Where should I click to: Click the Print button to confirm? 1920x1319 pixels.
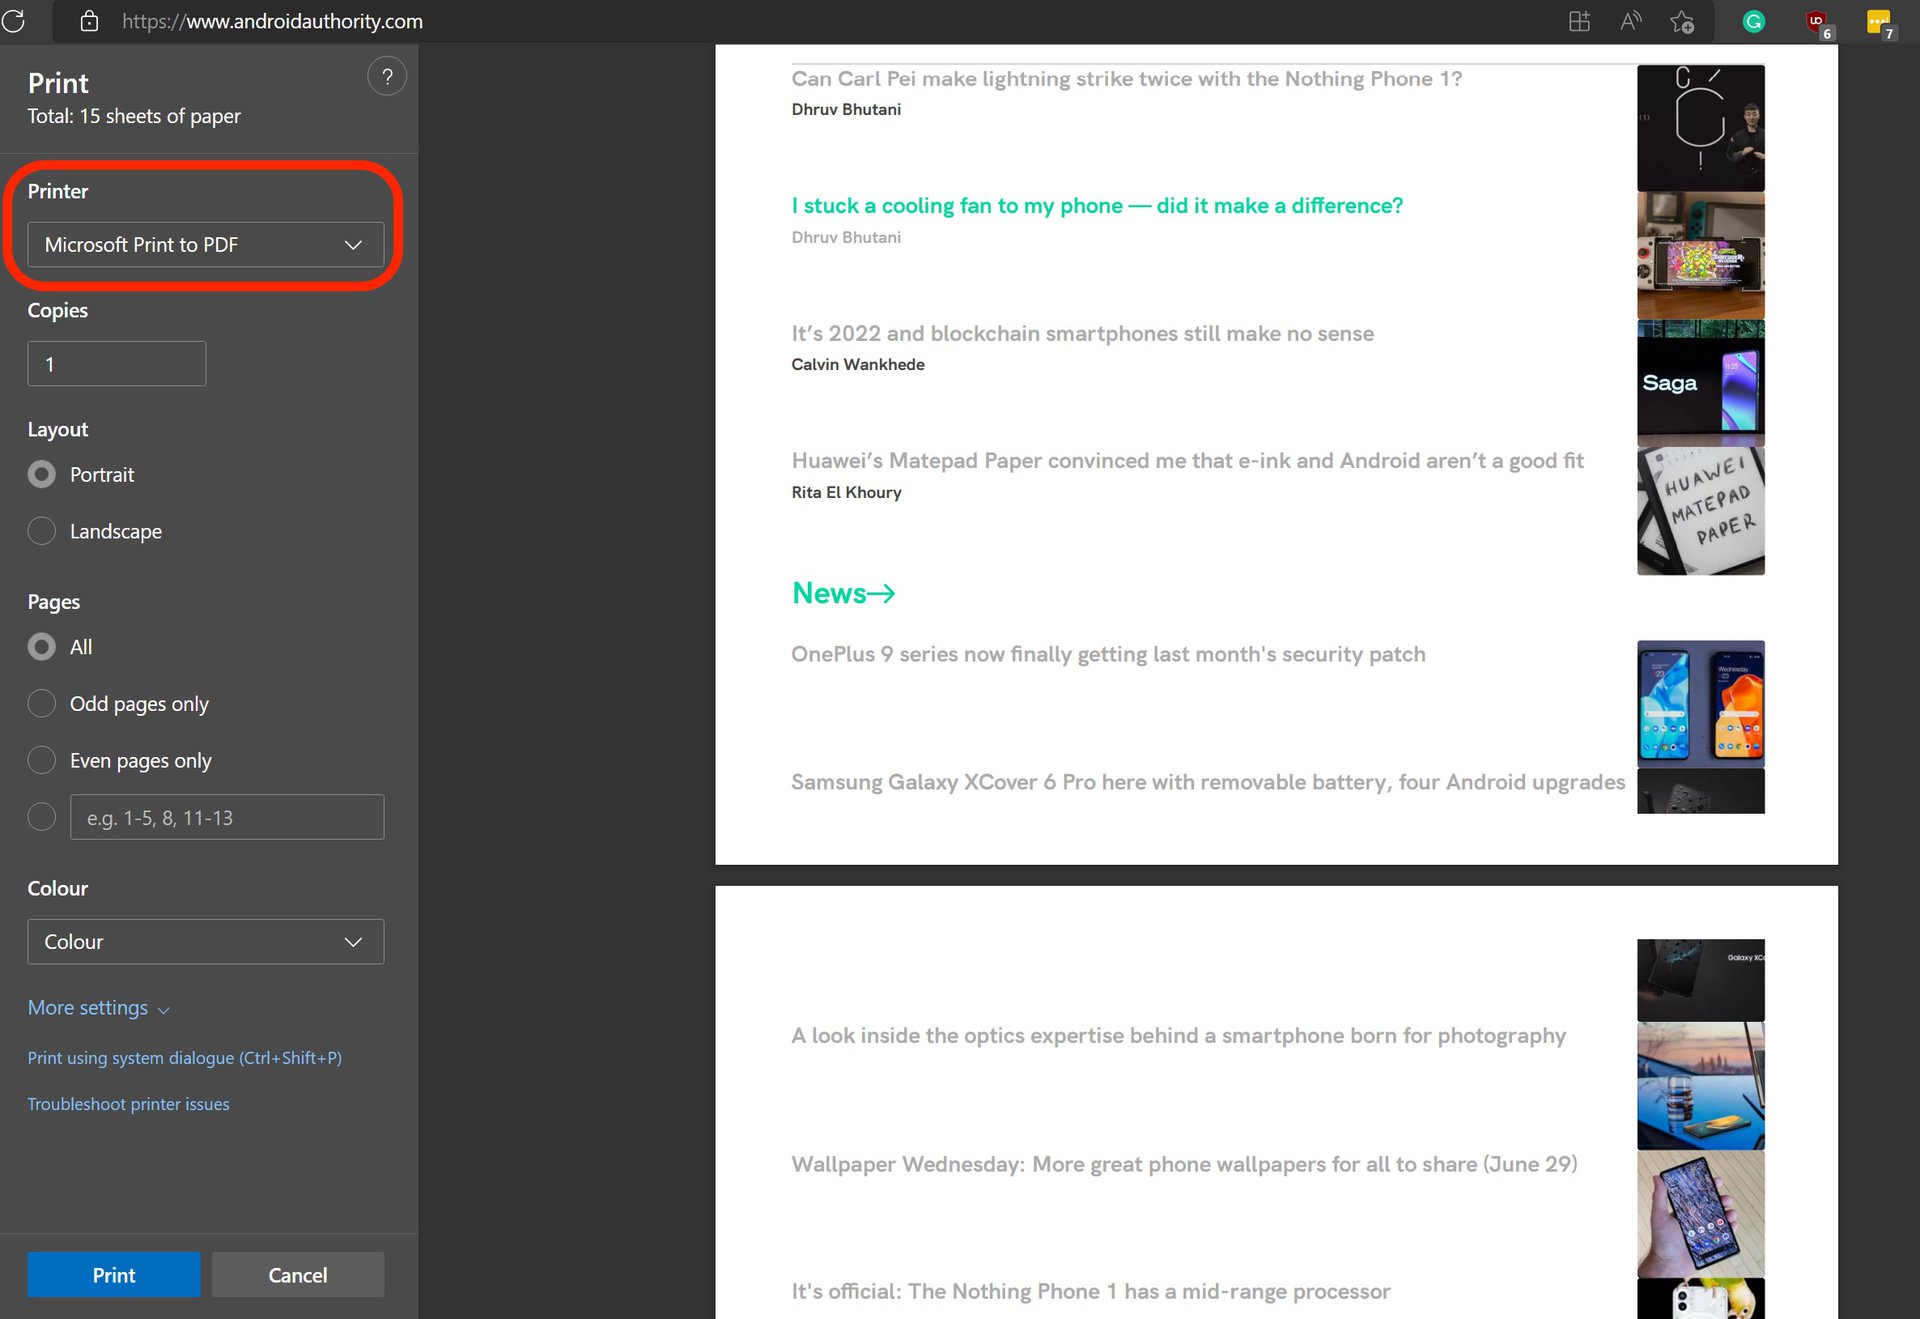[114, 1275]
